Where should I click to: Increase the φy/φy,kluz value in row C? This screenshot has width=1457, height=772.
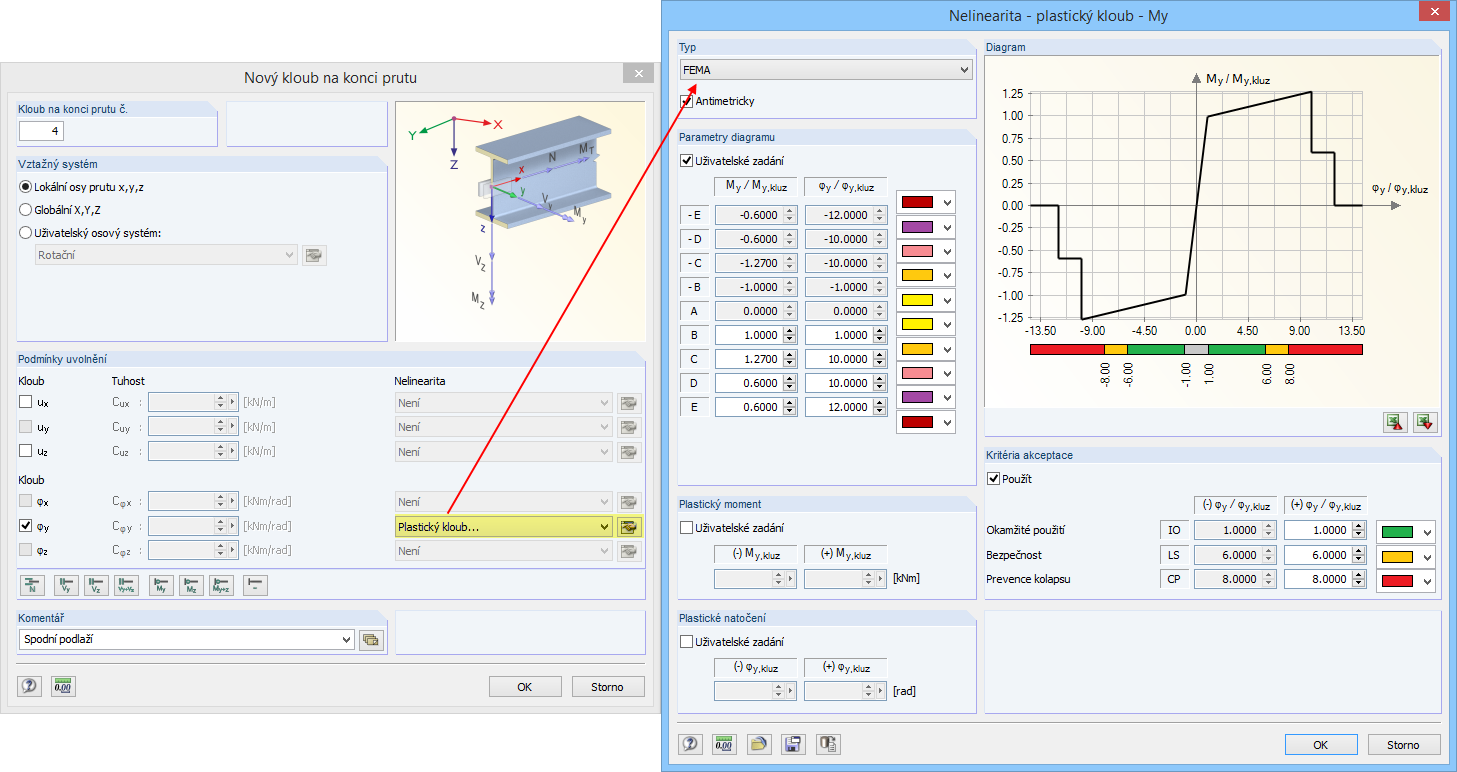[x=880, y=355]
